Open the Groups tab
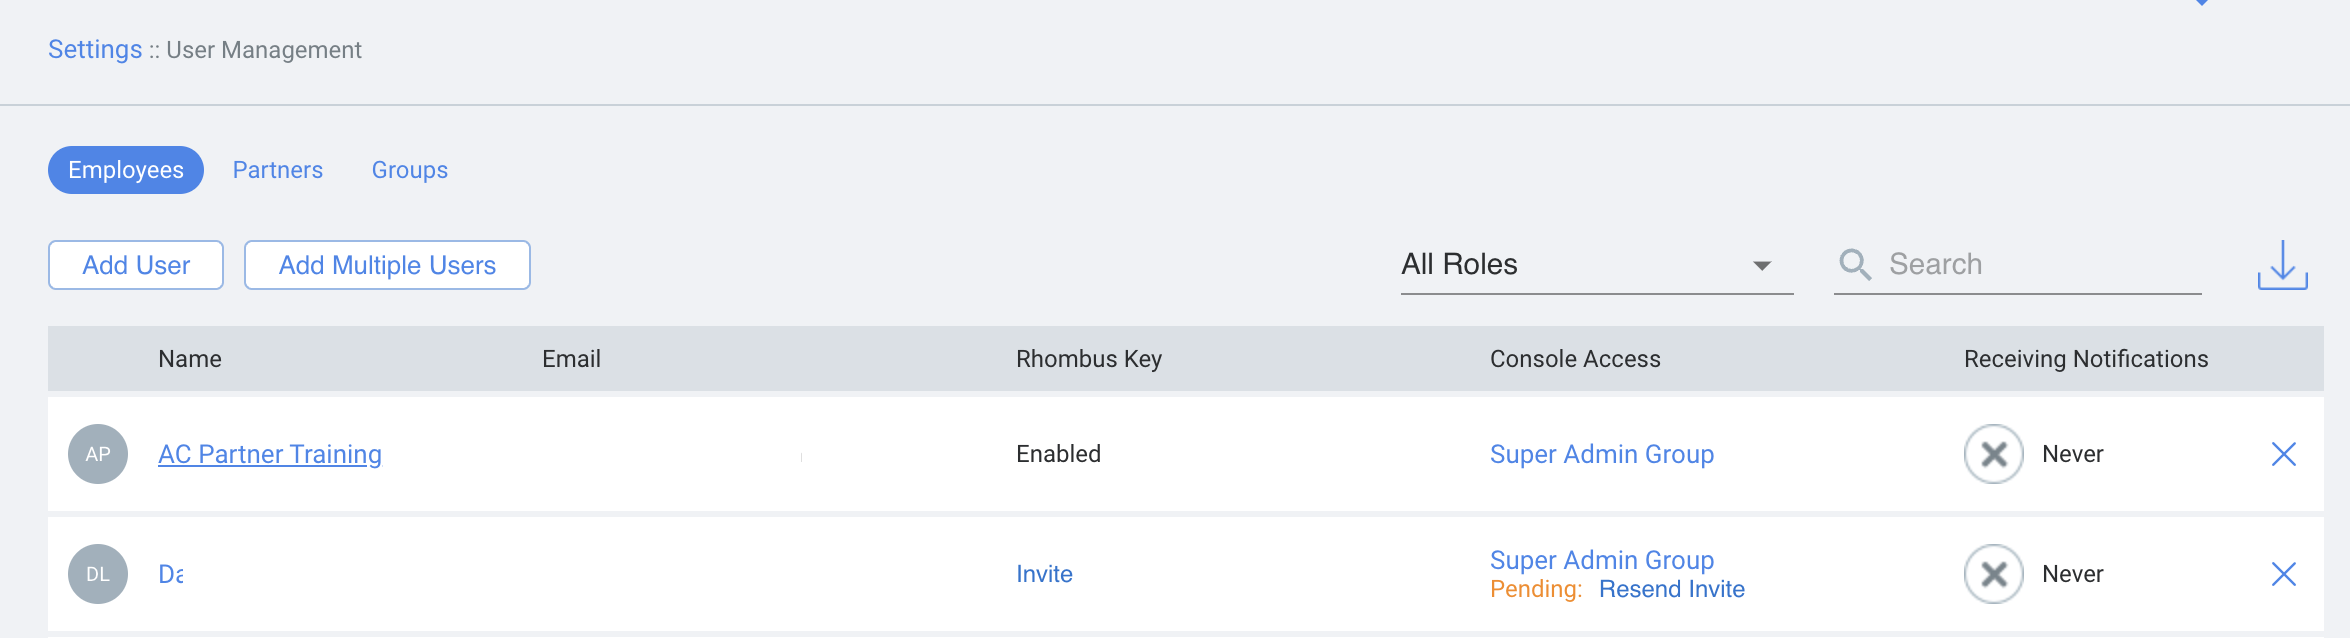Viewport: 2350px width, 638px height. coord(409,169)
